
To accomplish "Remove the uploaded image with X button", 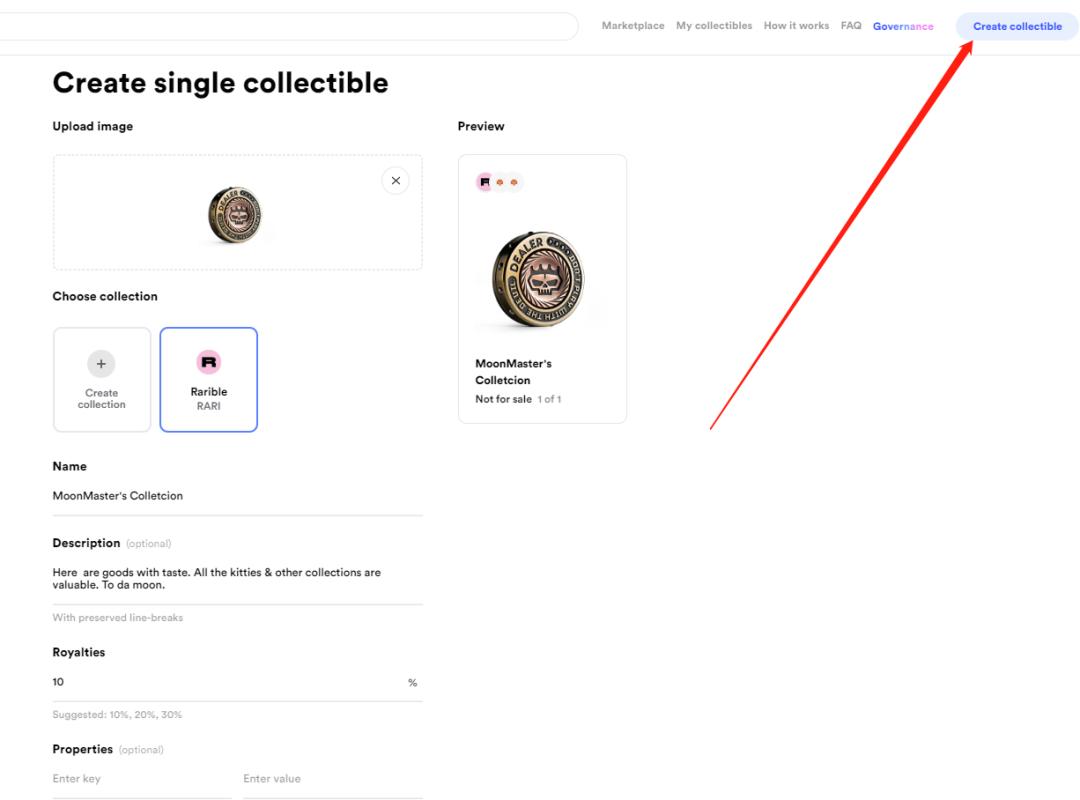I will coord(395,181).
